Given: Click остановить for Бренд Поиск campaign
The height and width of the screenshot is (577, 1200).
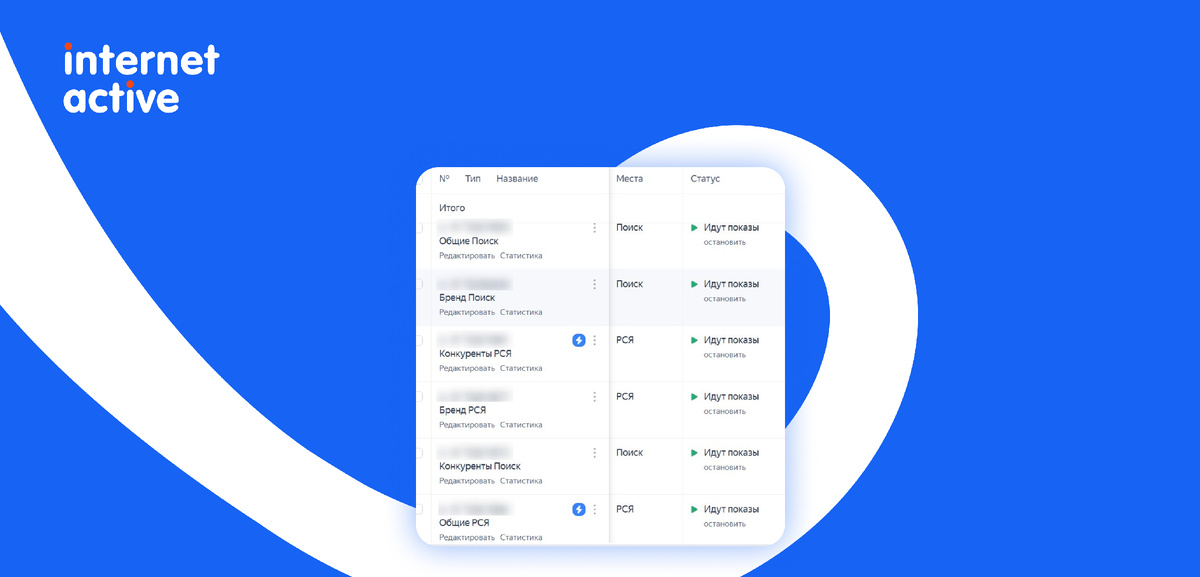Looking at the screenshot, I should point(724,298).
